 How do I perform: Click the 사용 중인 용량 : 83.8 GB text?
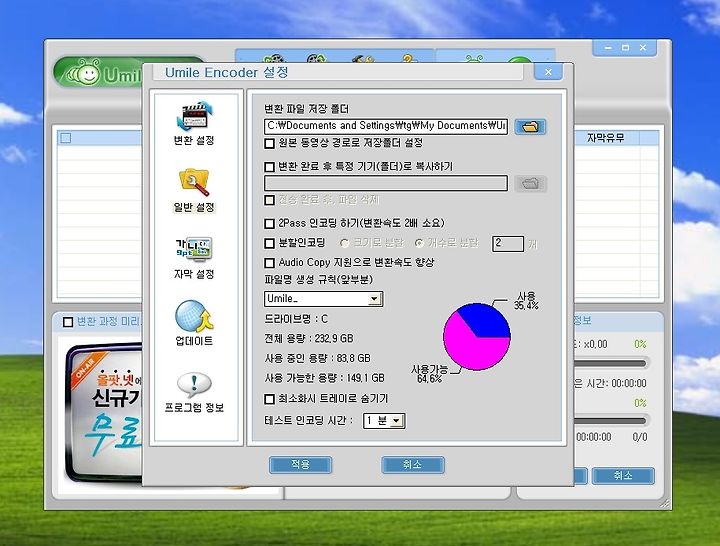(x=317, y=358)
